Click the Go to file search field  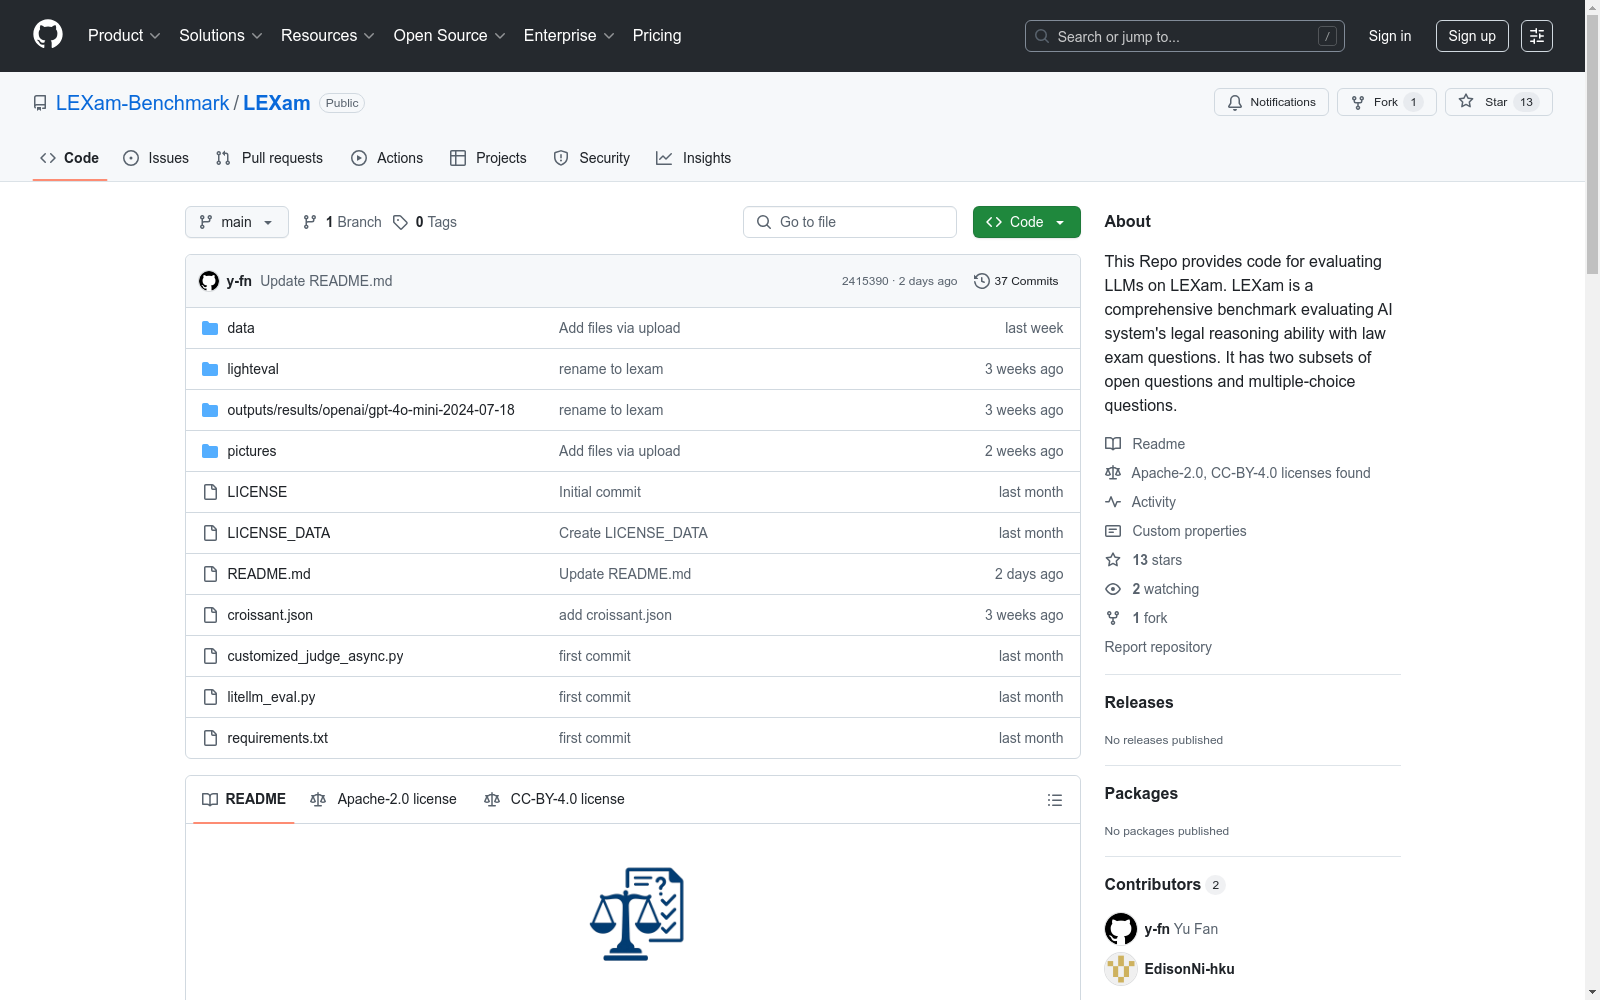(850, 222)
